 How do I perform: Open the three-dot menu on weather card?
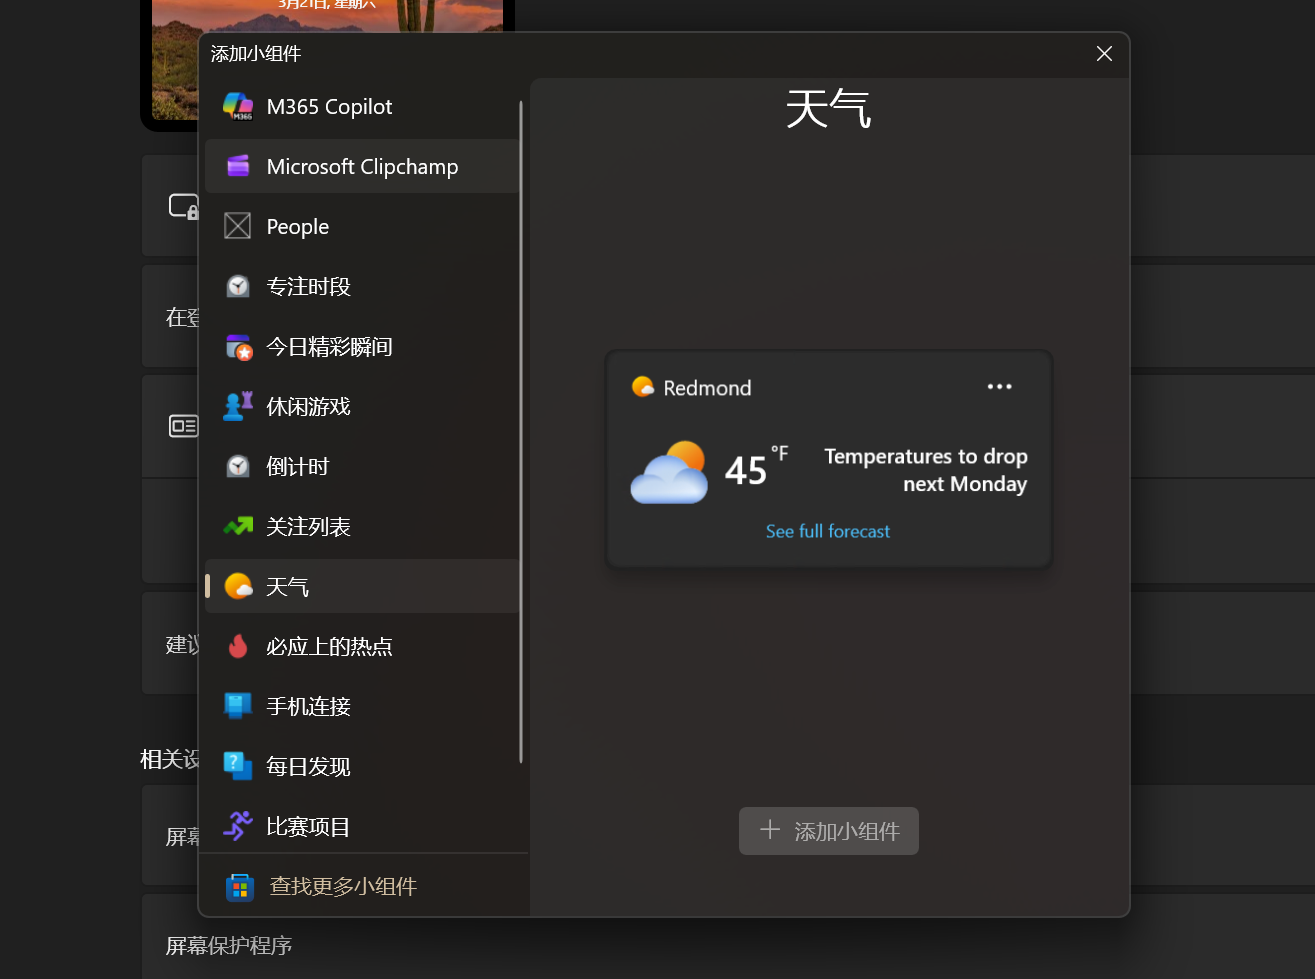tap(999, 387)
